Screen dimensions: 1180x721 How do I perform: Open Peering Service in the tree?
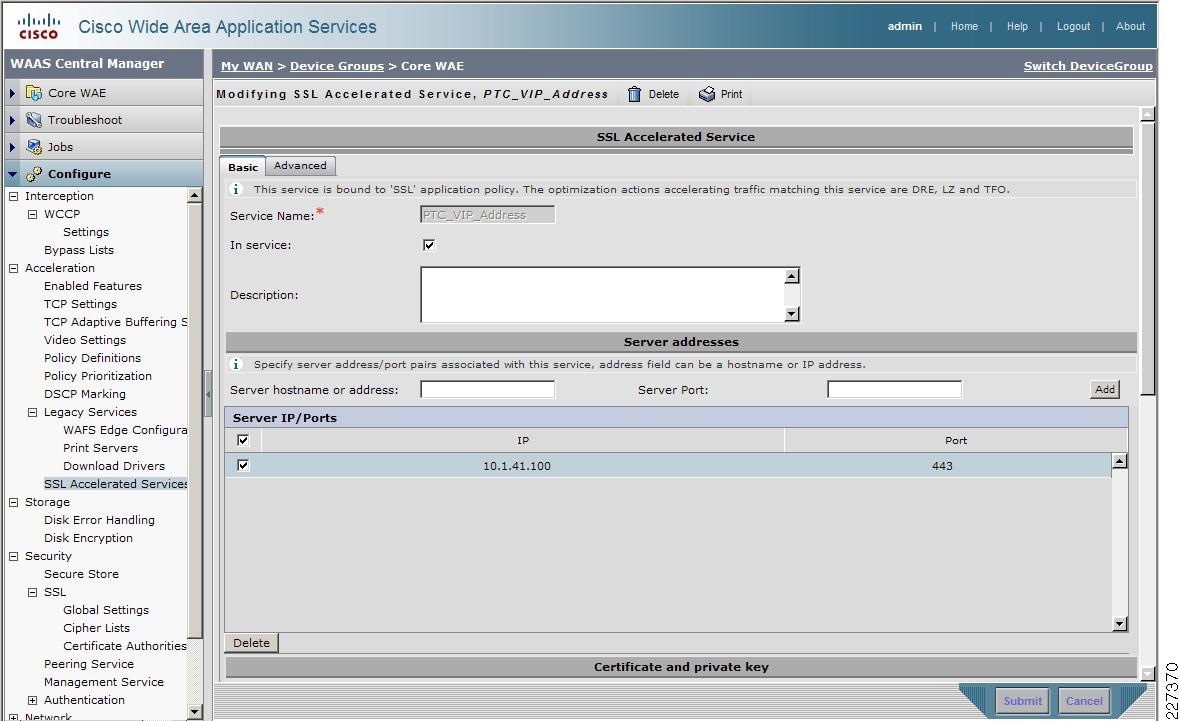89,664
